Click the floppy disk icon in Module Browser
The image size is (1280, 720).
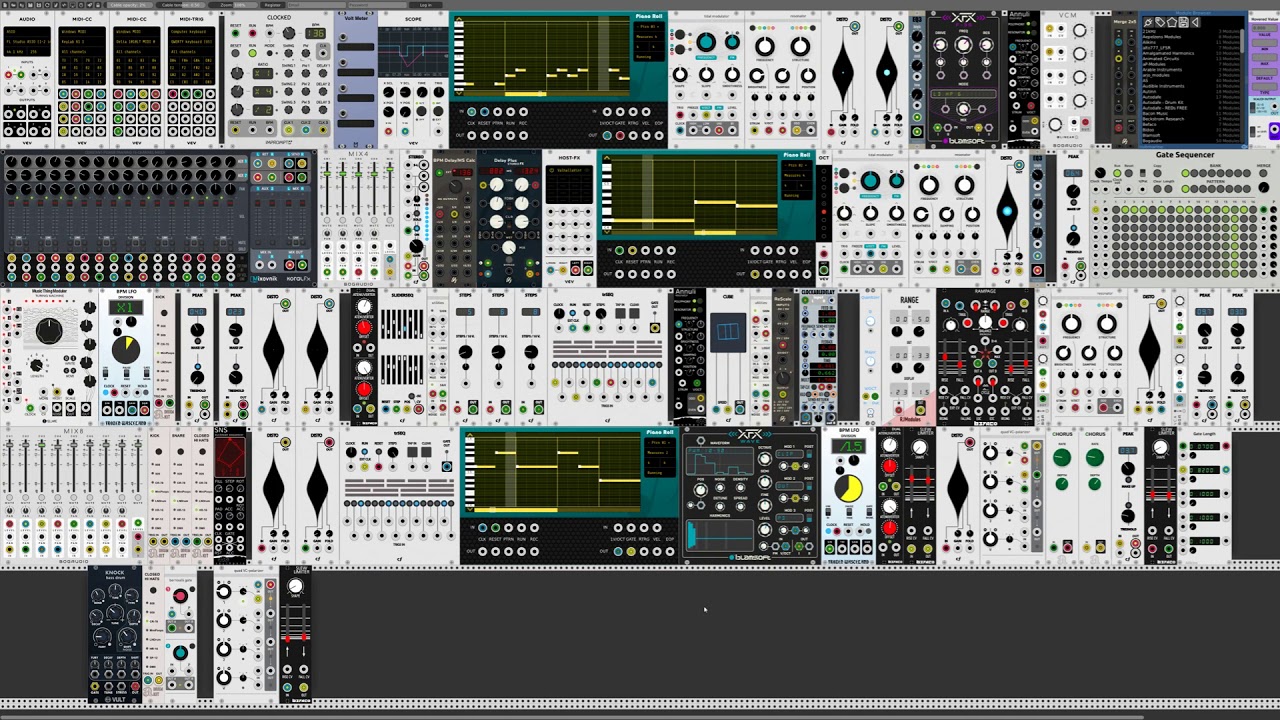(1184, 22)
